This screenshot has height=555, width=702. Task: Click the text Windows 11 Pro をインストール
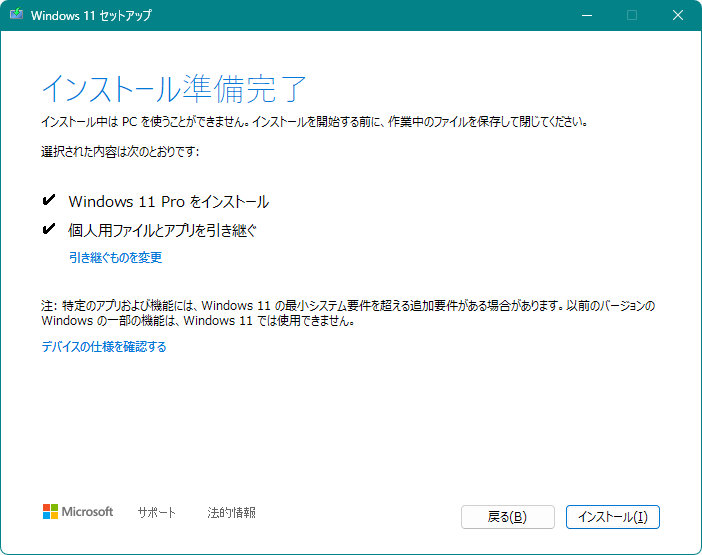tap(168, 202)
